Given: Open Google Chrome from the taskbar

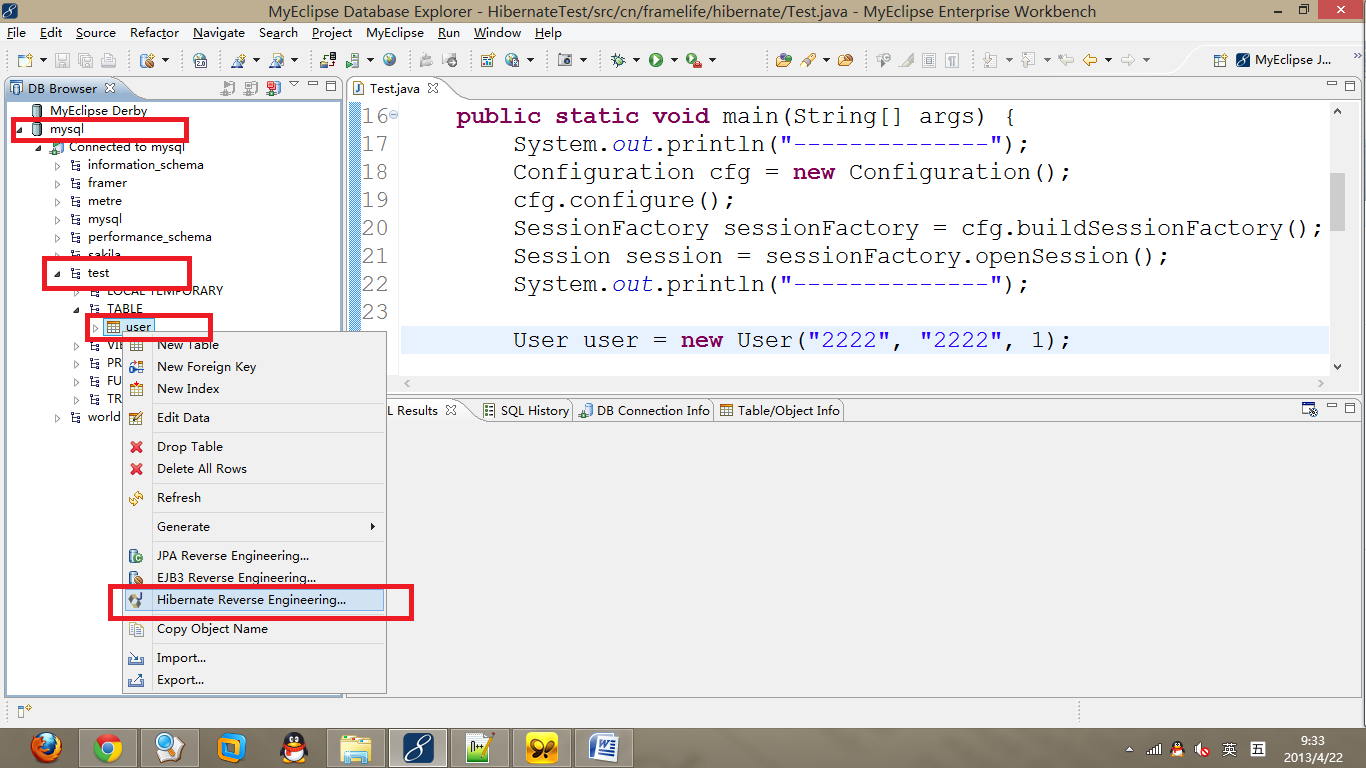Looking at the screenshot, I should point(108,747).
